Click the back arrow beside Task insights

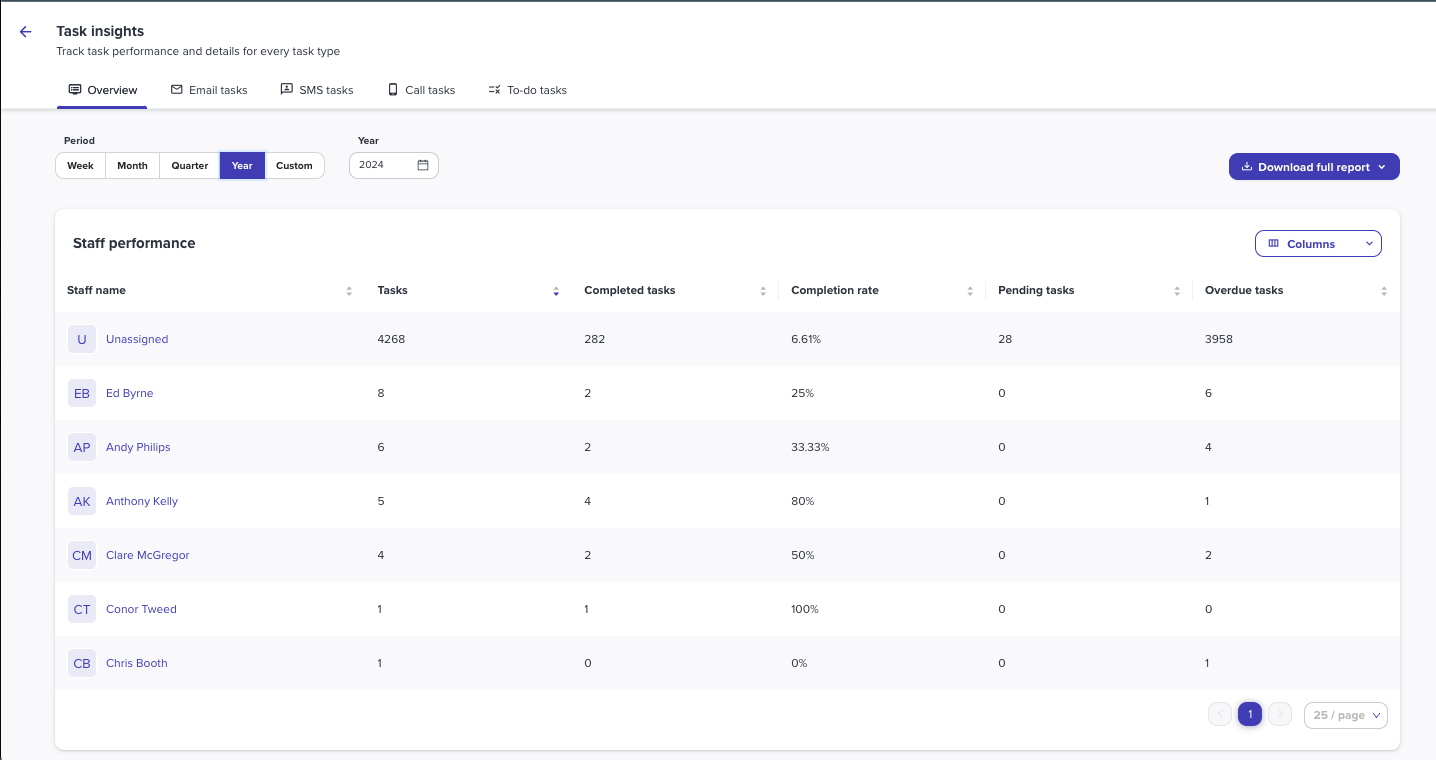point(26,32)
